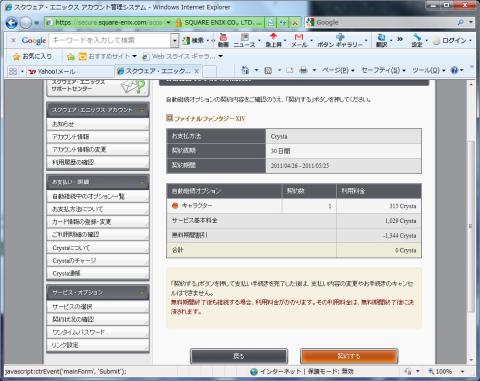The image size is (480, 381).
Task: Select the スクウェア・エニック... browser tab
Action: 158,71
